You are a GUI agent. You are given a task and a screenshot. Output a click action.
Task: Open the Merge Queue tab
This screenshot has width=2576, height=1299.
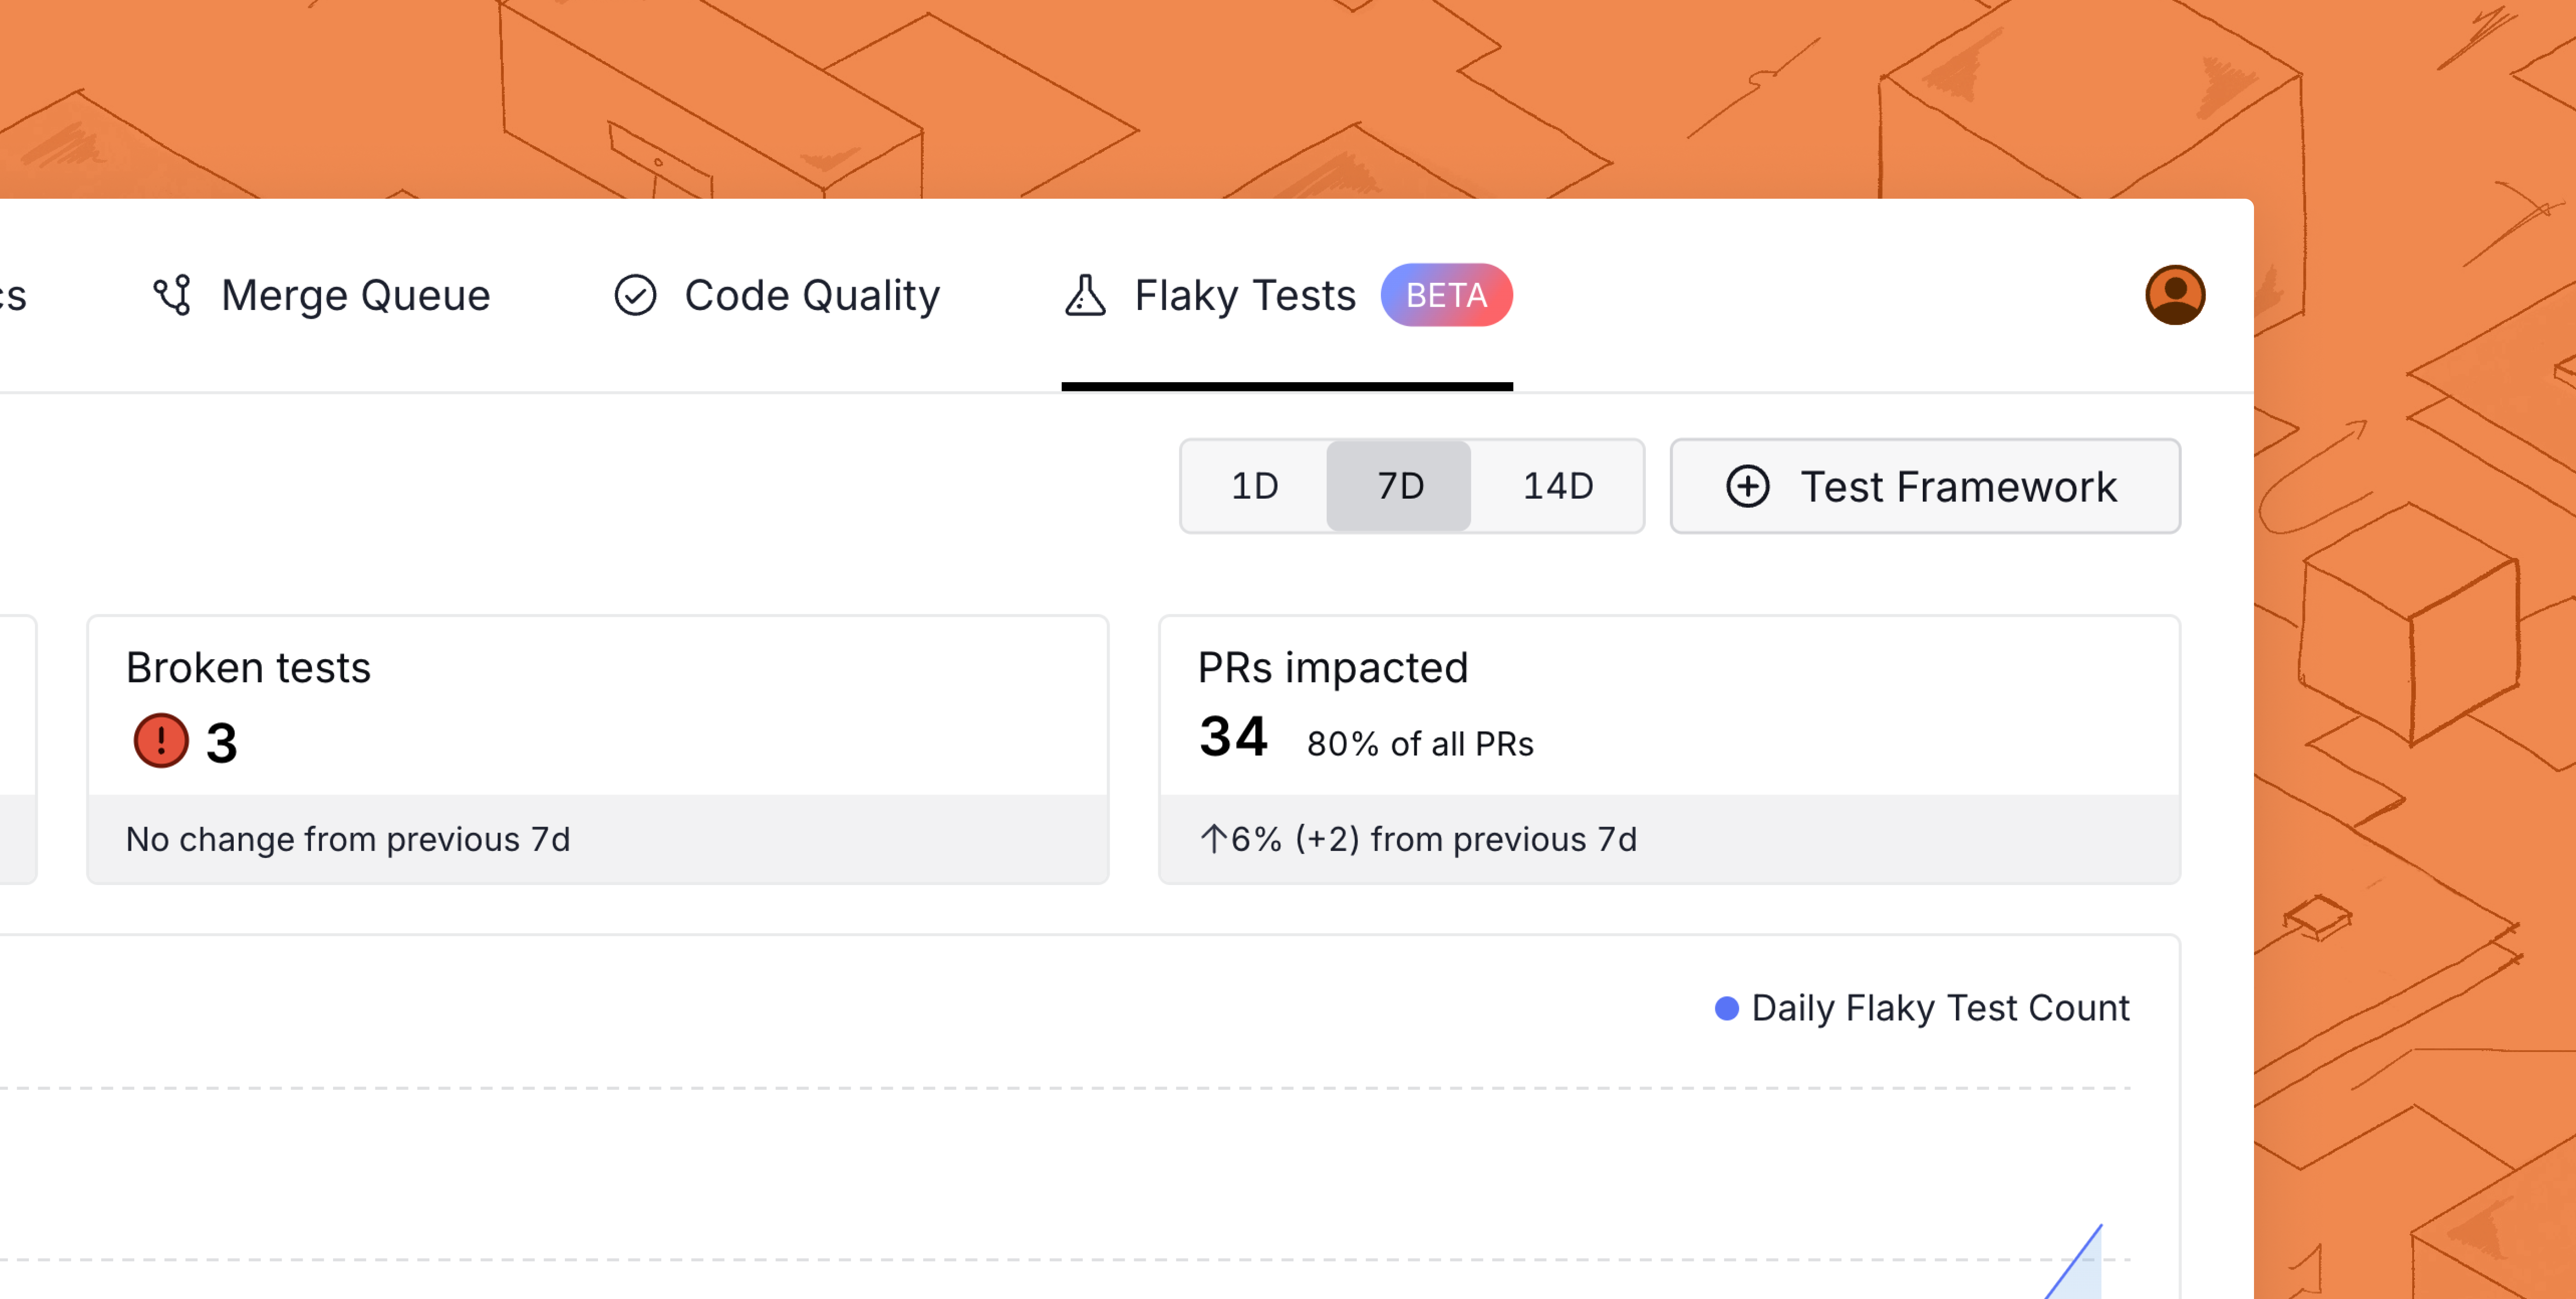(x=321, y=295)
